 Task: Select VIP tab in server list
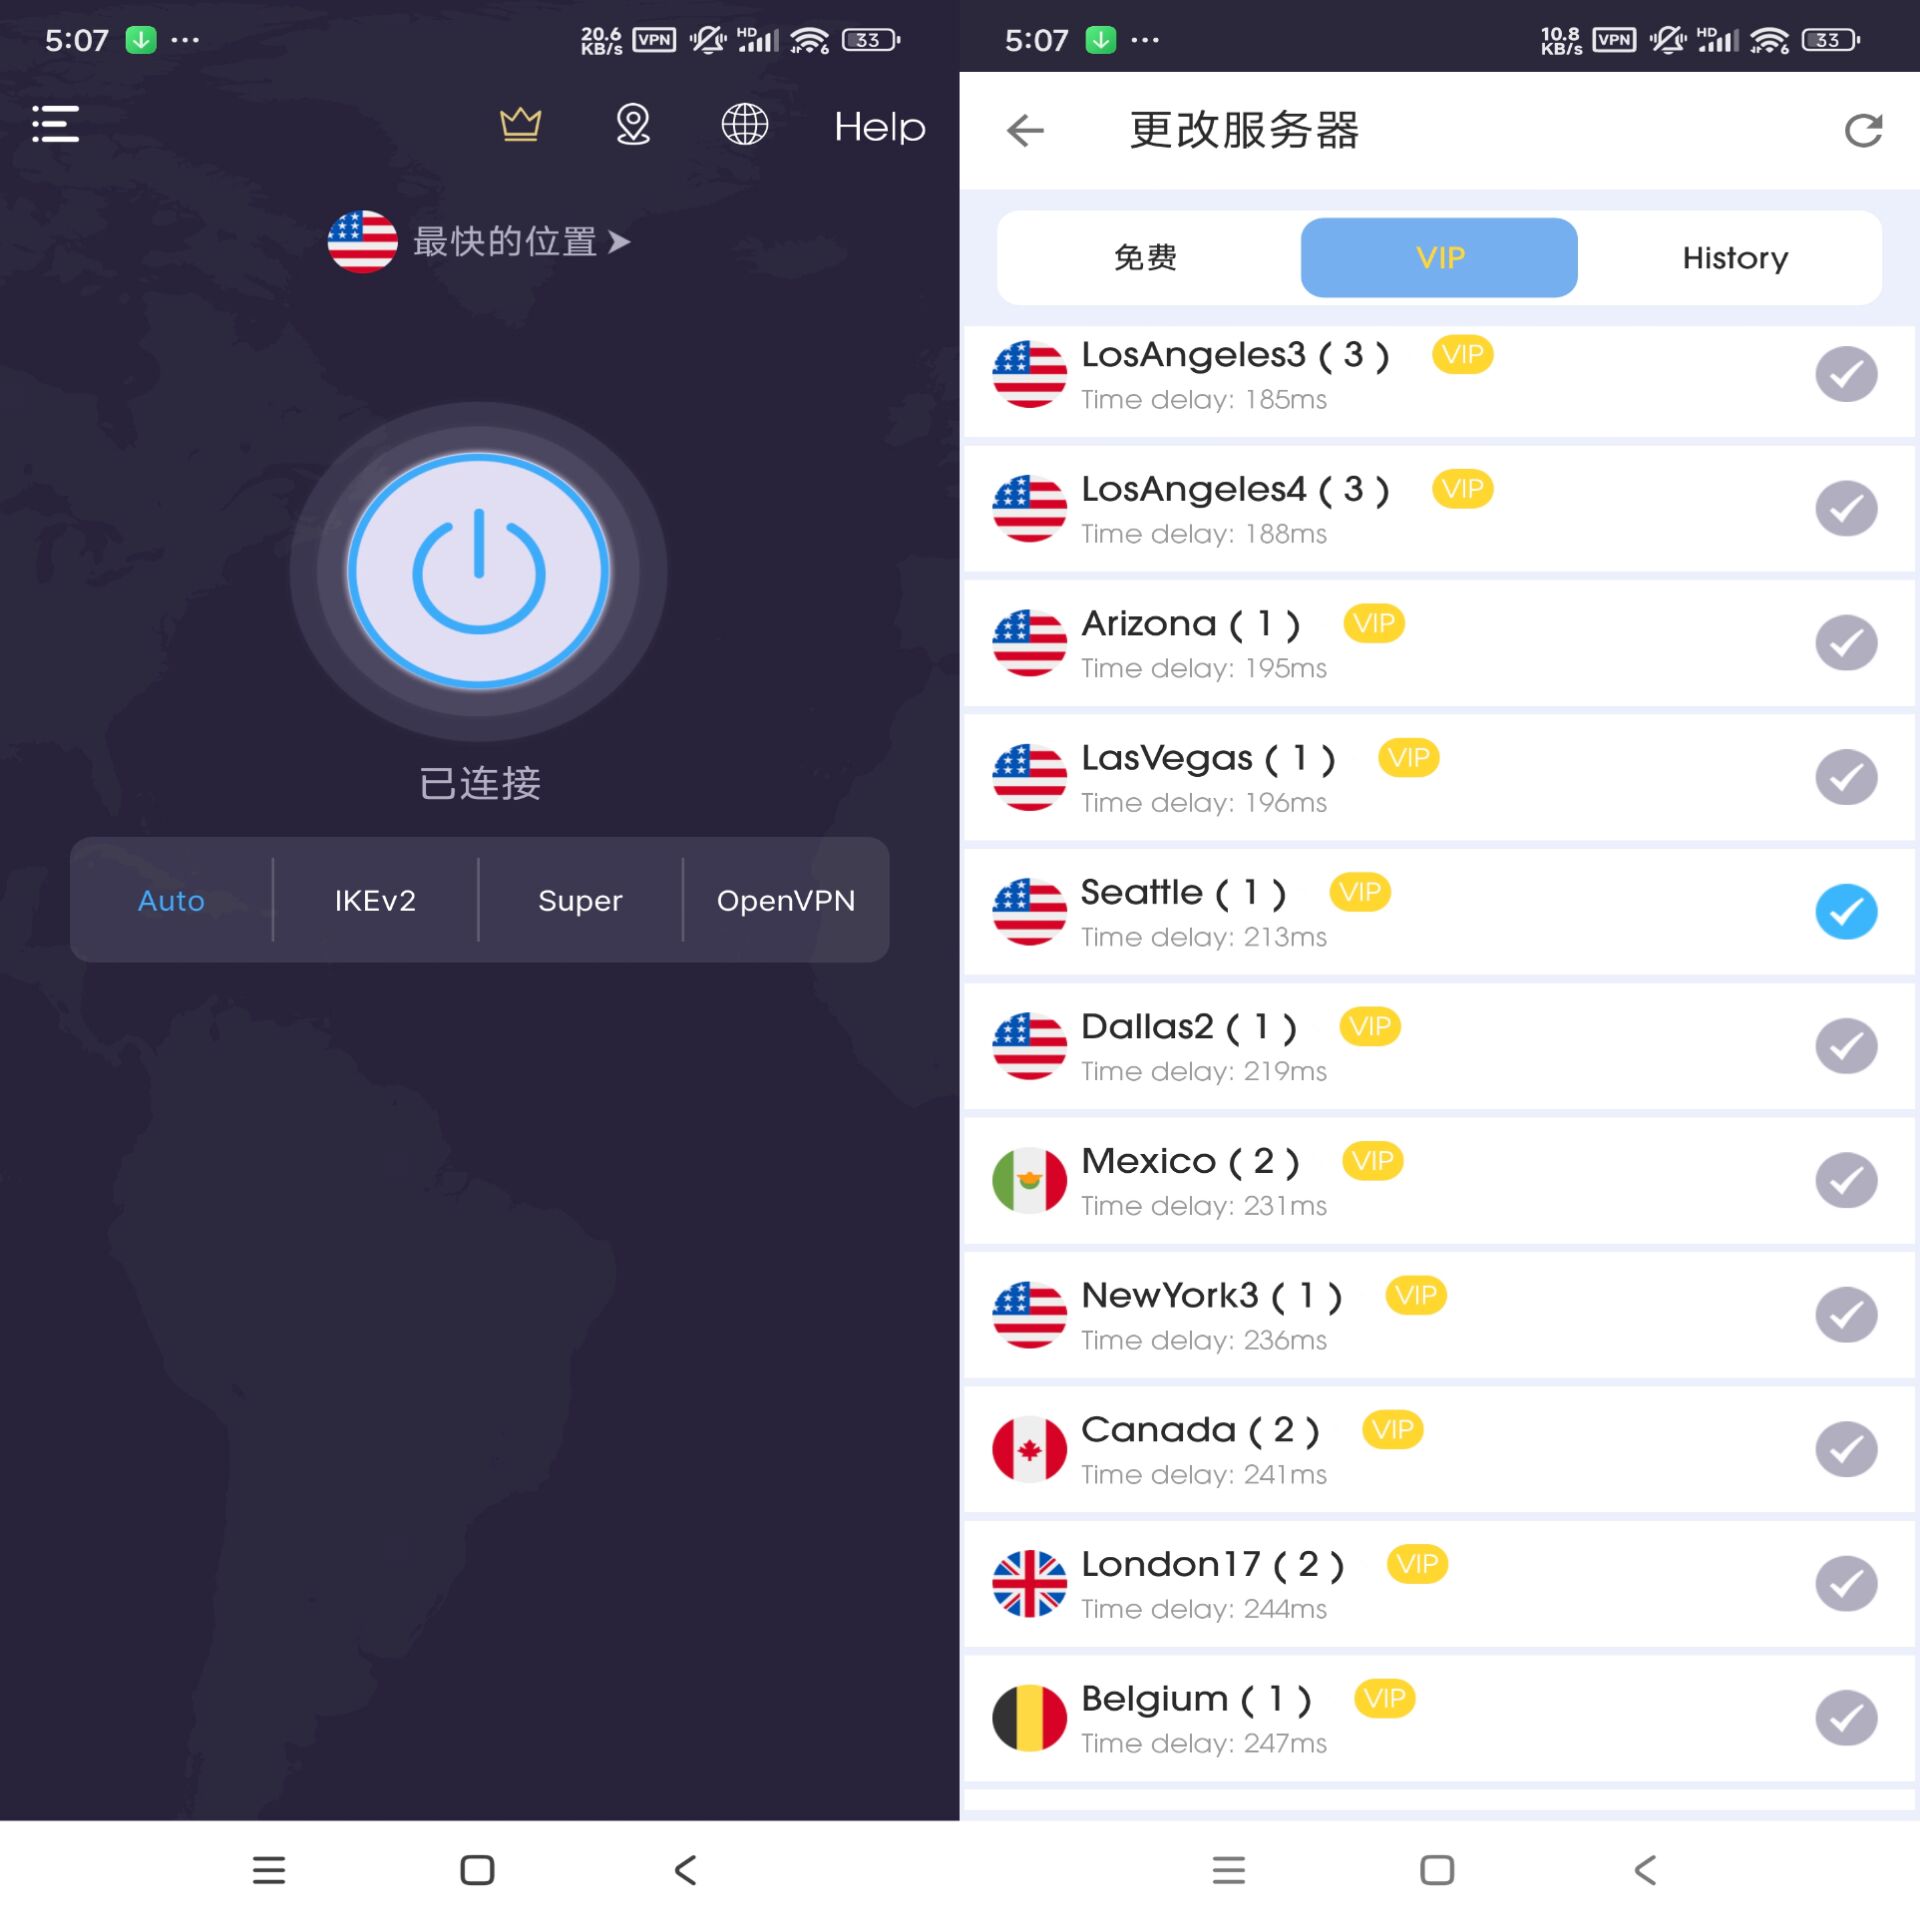pyautogui.click(x=1438, y=257)
